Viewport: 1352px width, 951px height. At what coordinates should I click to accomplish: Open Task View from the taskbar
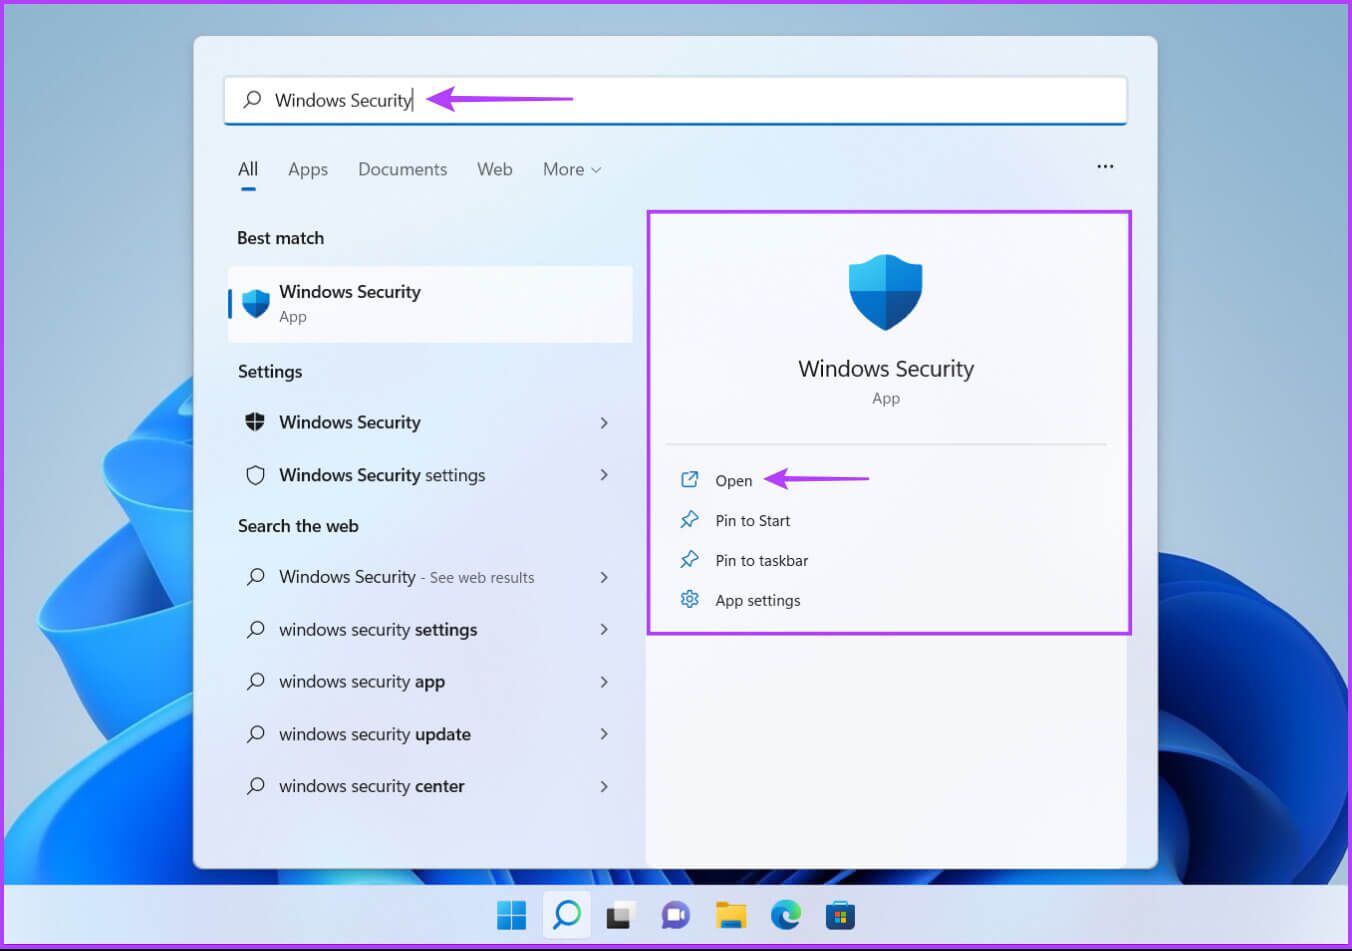[x=620, y=915]
